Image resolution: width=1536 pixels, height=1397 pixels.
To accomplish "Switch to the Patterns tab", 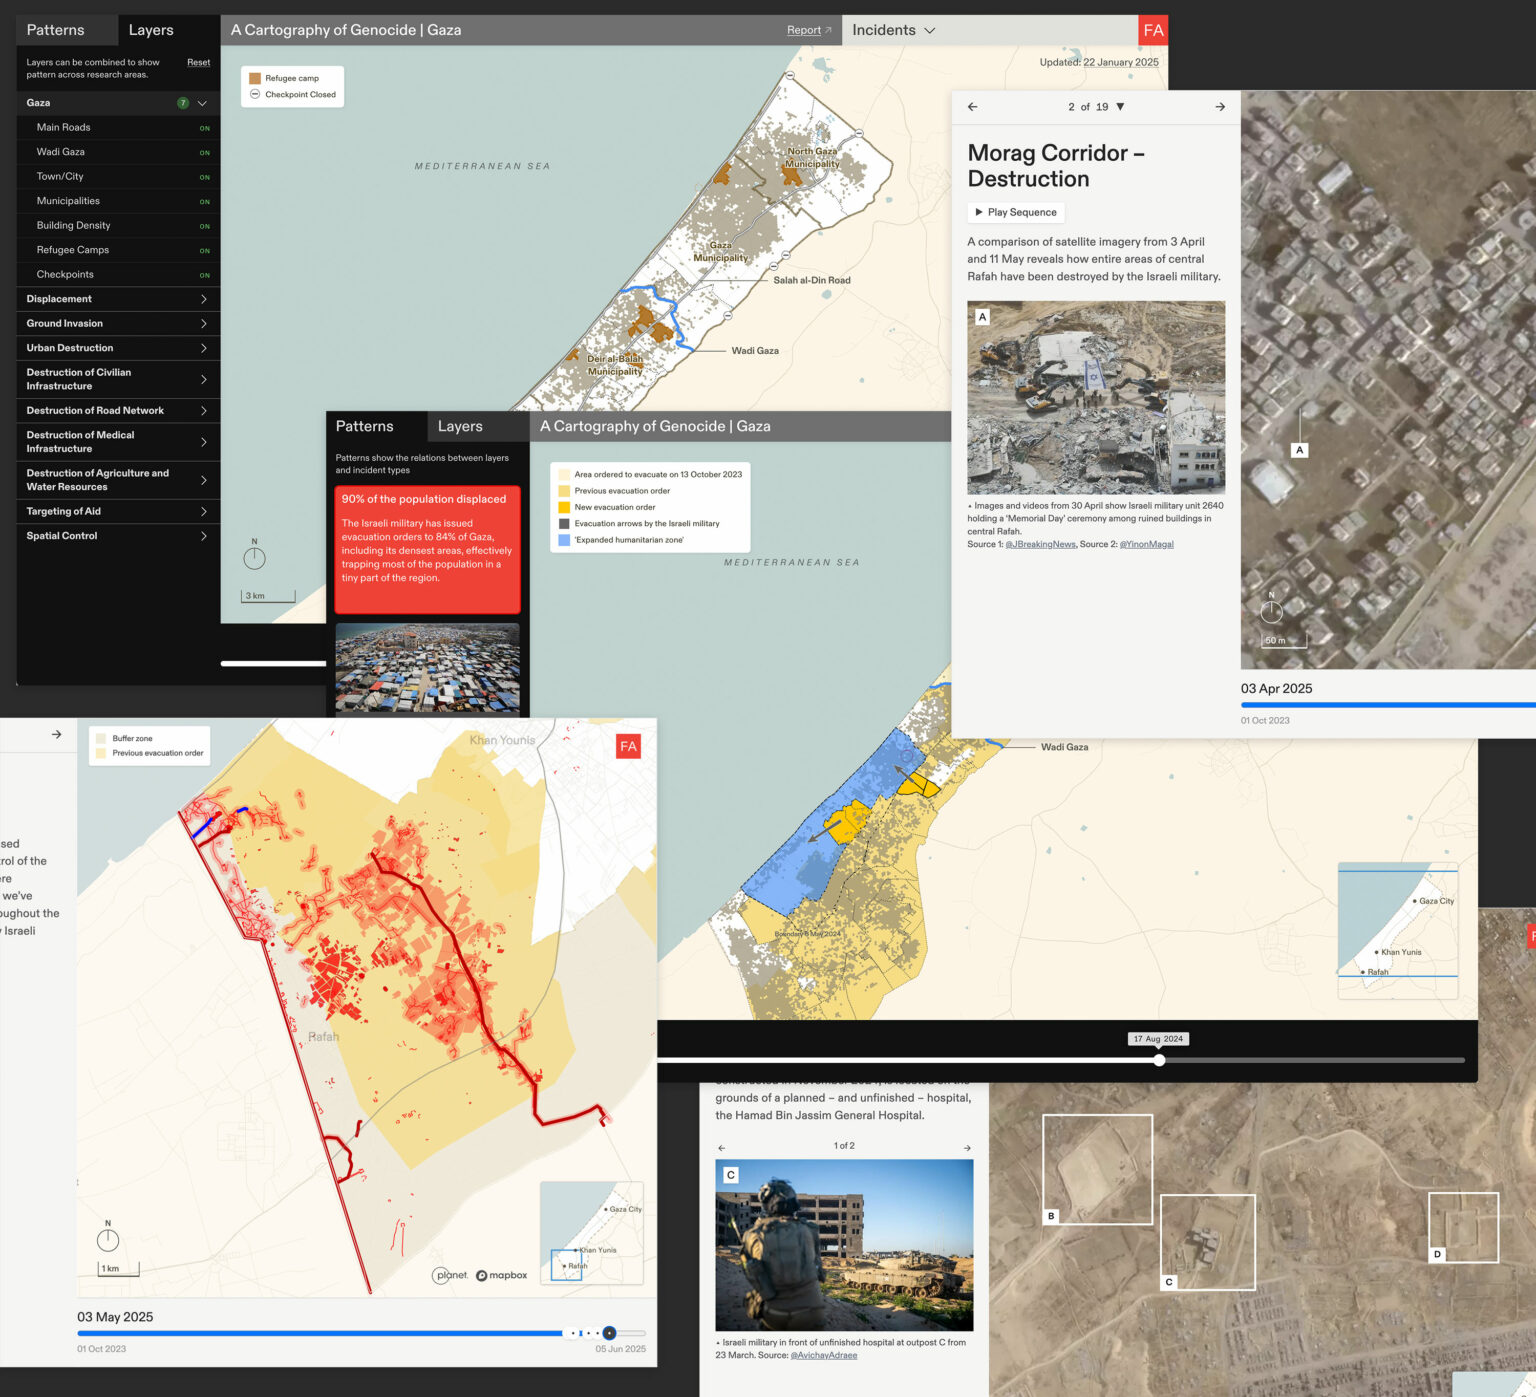I will [x=56, y=30].
